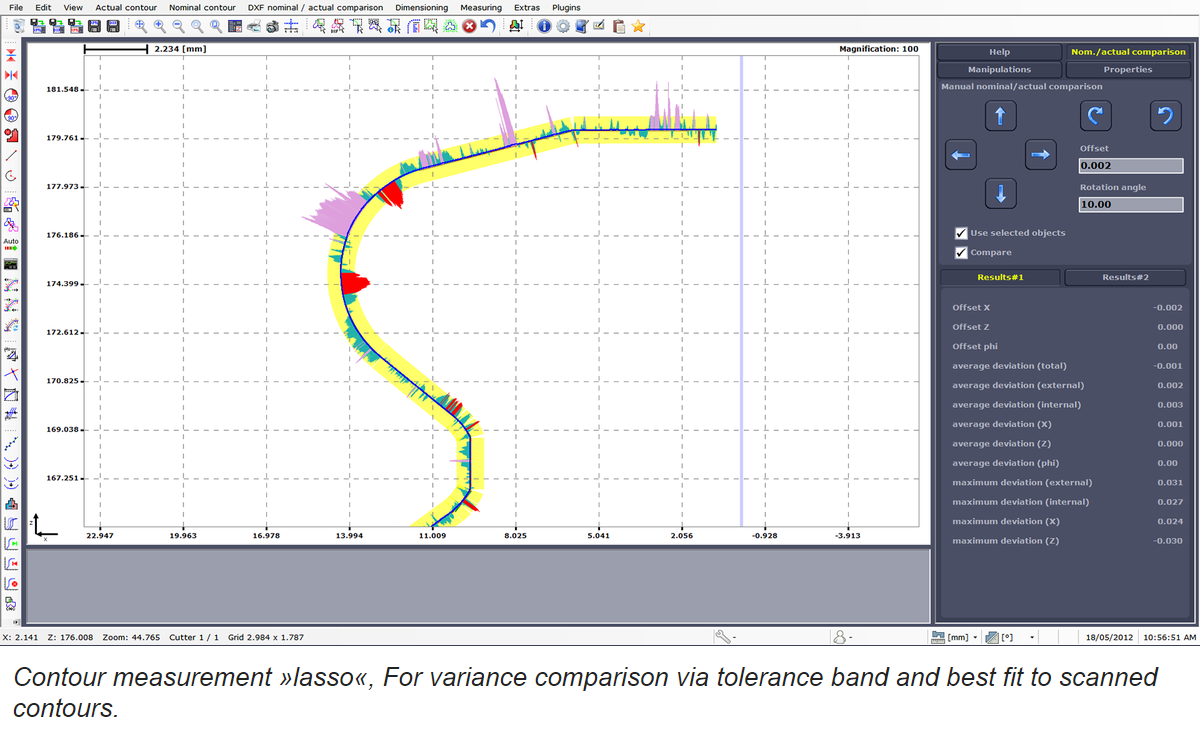This screenshot has width=1200, height=730.
Task: Click the red cancel X toolbar icon
Action: [x=469, y=26]
